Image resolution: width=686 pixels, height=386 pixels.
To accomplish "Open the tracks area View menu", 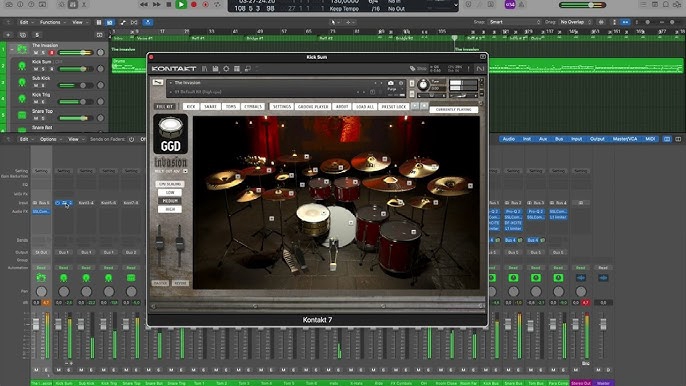I will click(x=79, y=22).
